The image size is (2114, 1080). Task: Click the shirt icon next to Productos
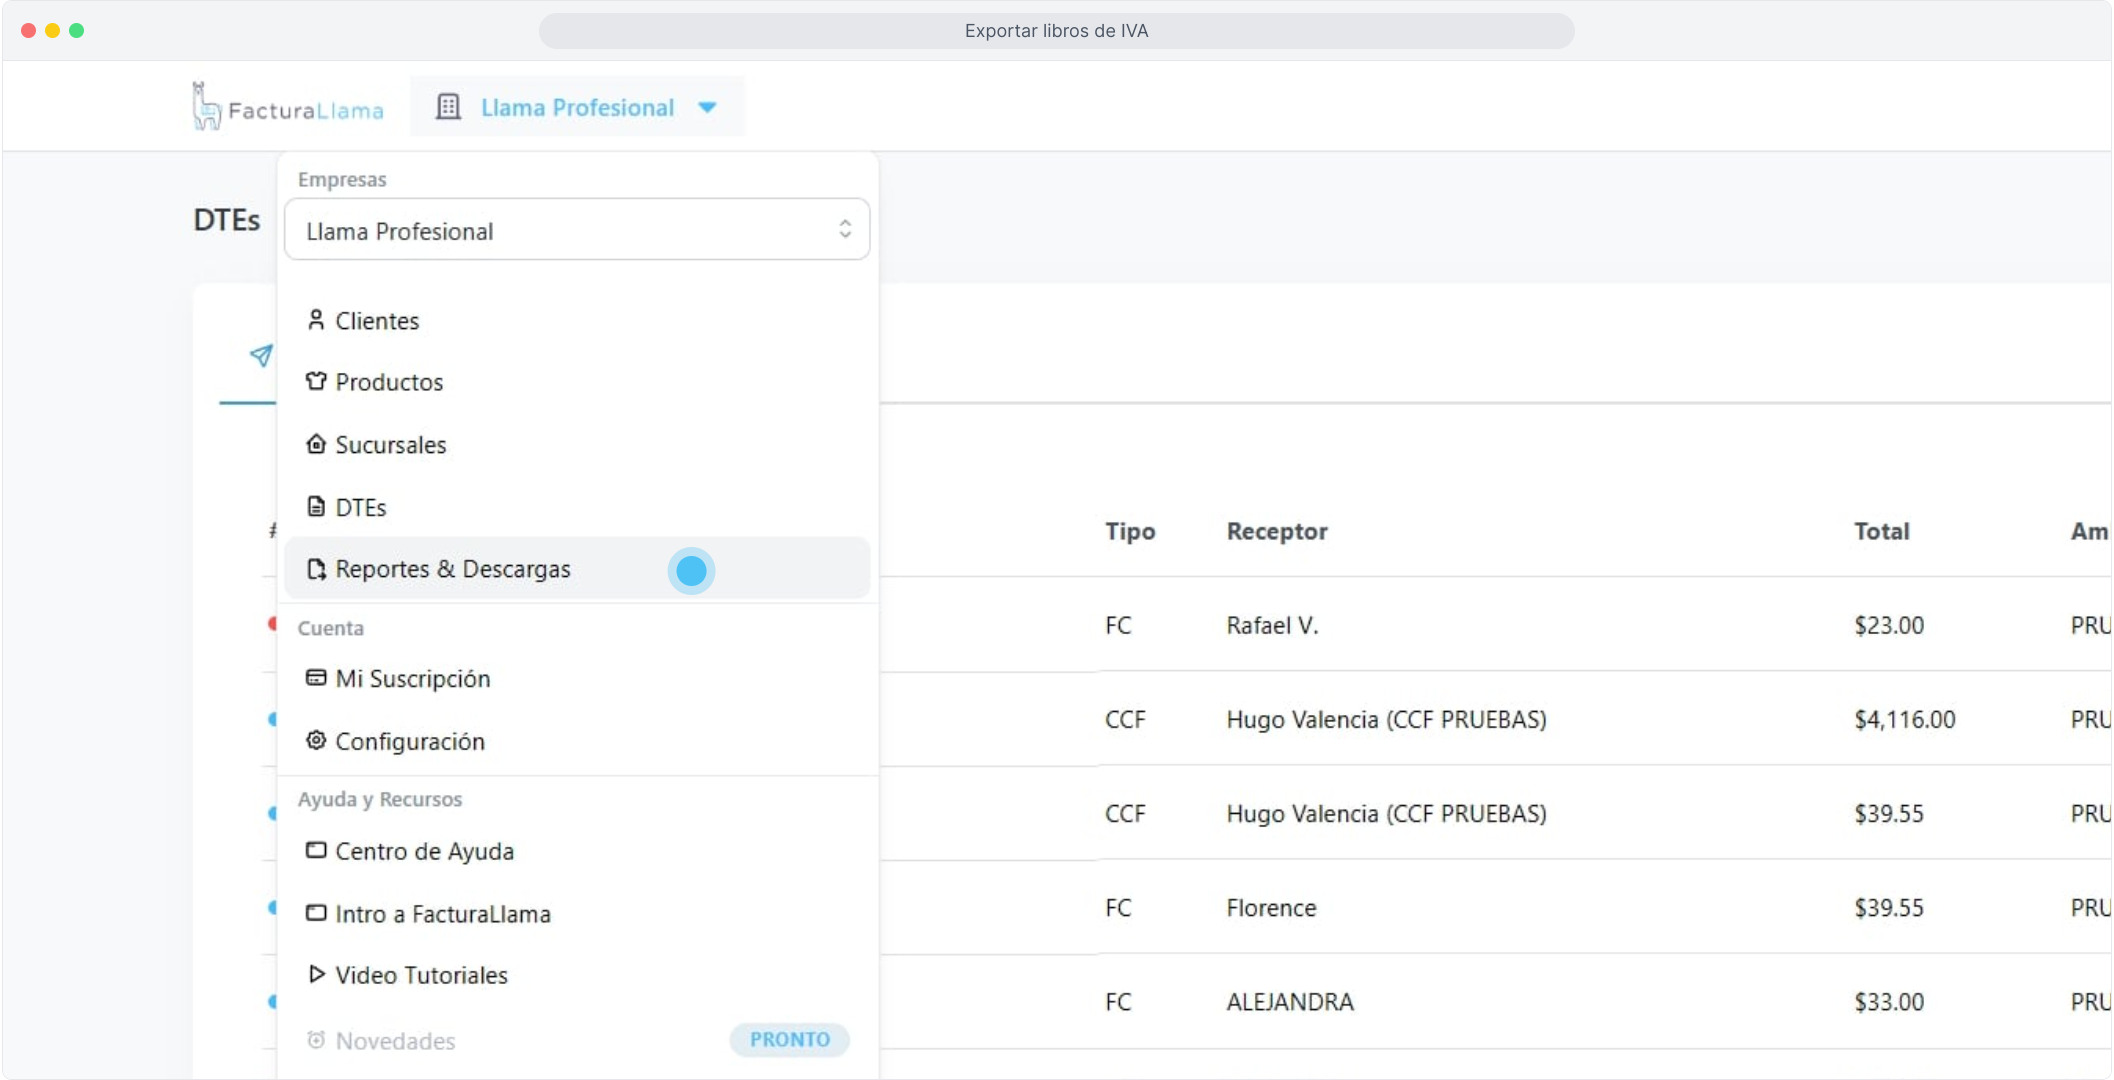(316, 381)
